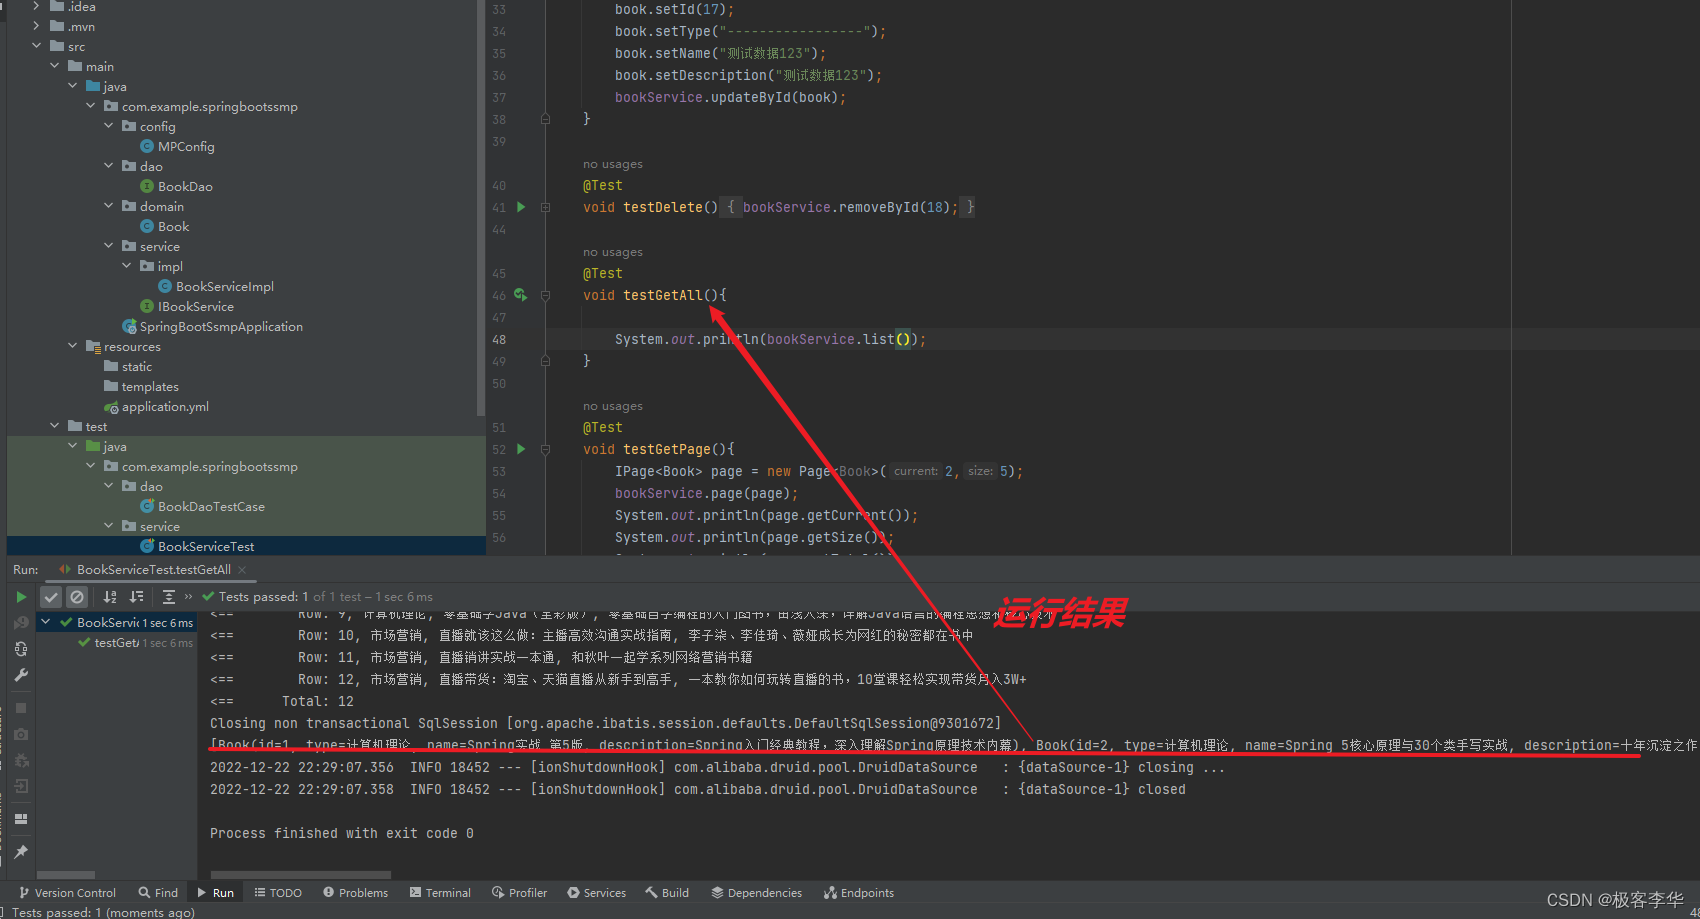Click the Dump Threads camera icon
This screenshot has width=1700, height=919.
click(21, 734)
